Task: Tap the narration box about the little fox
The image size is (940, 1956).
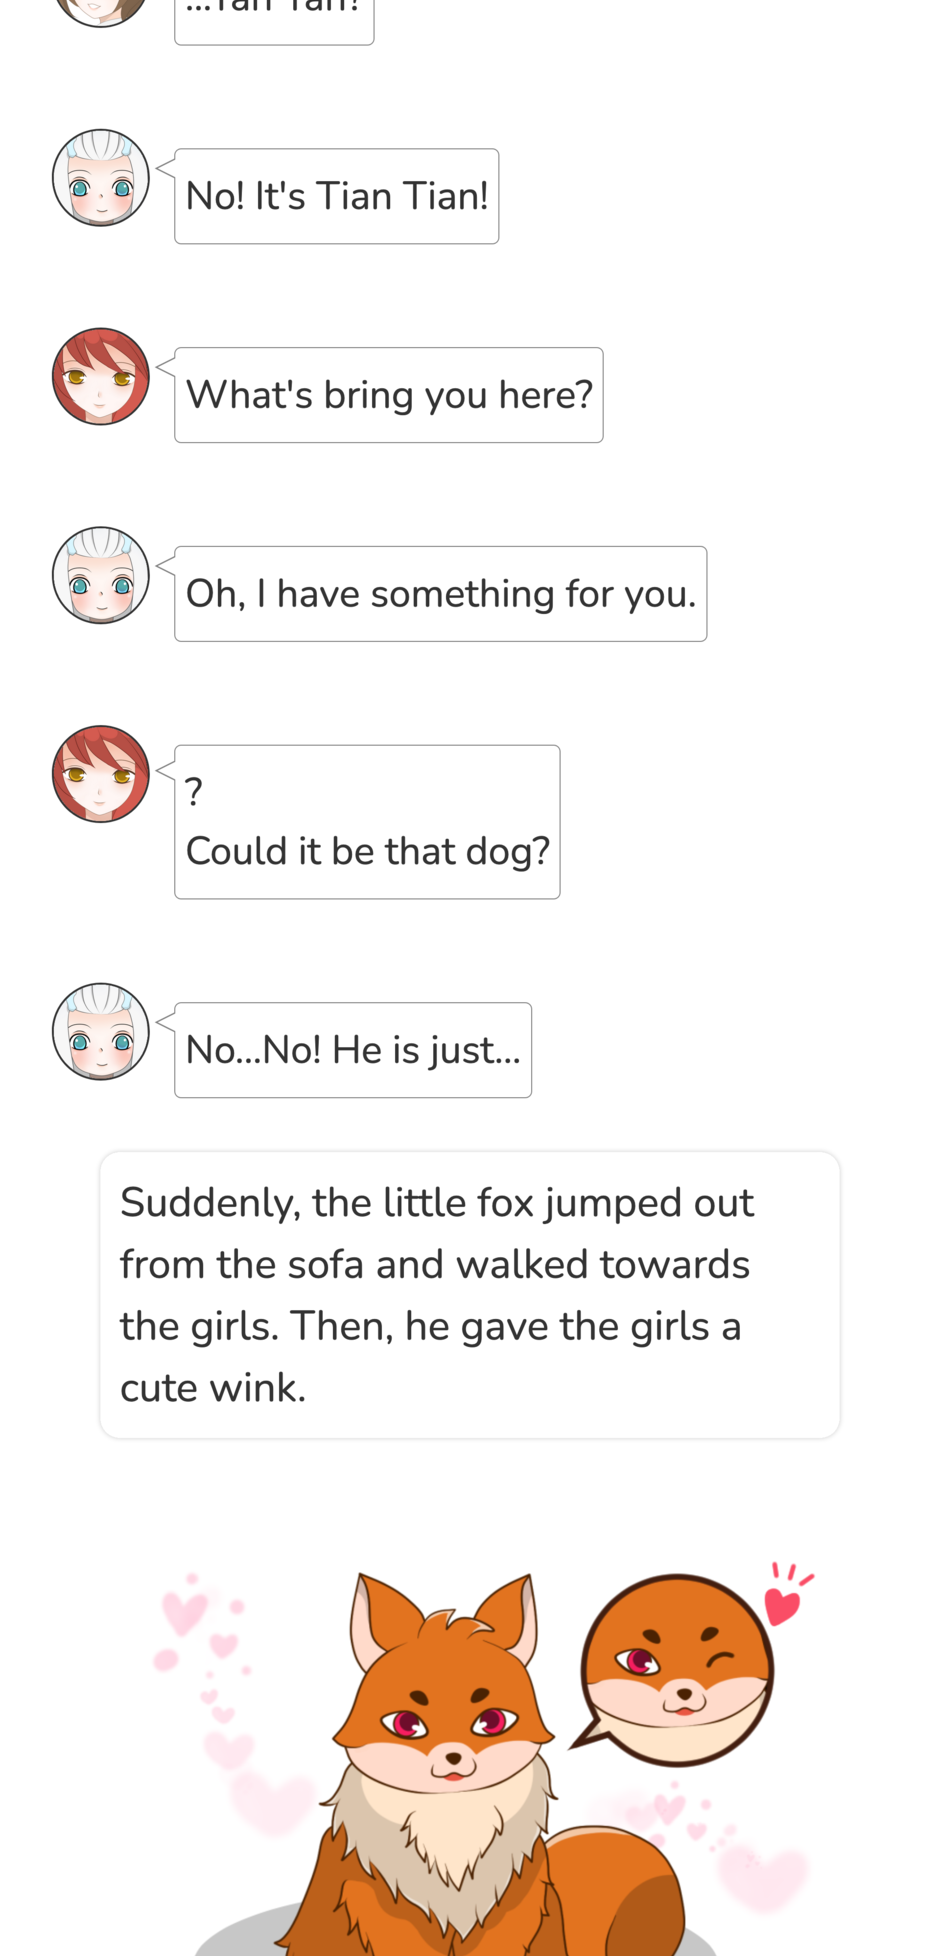Action: click(470, 1295)
